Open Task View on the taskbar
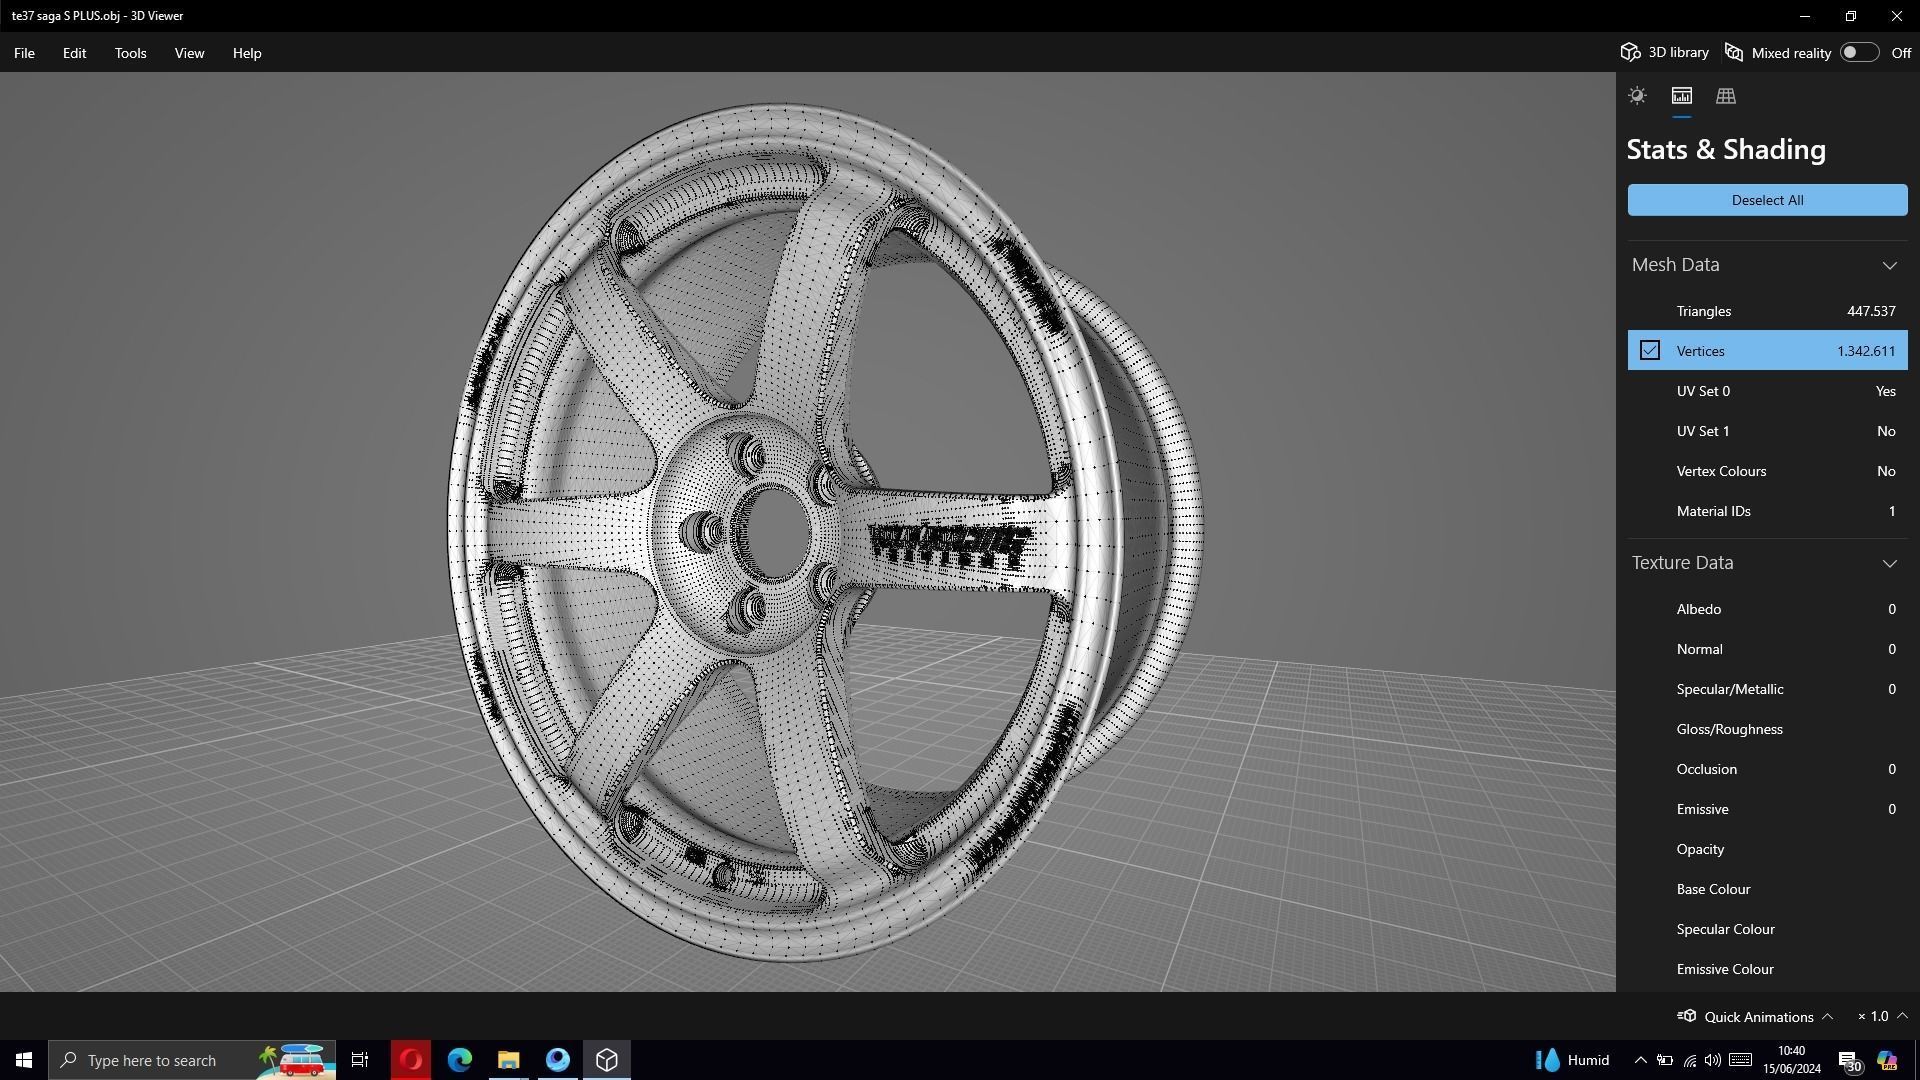Screen dimensions: 1920x1080 point(360,1060)
